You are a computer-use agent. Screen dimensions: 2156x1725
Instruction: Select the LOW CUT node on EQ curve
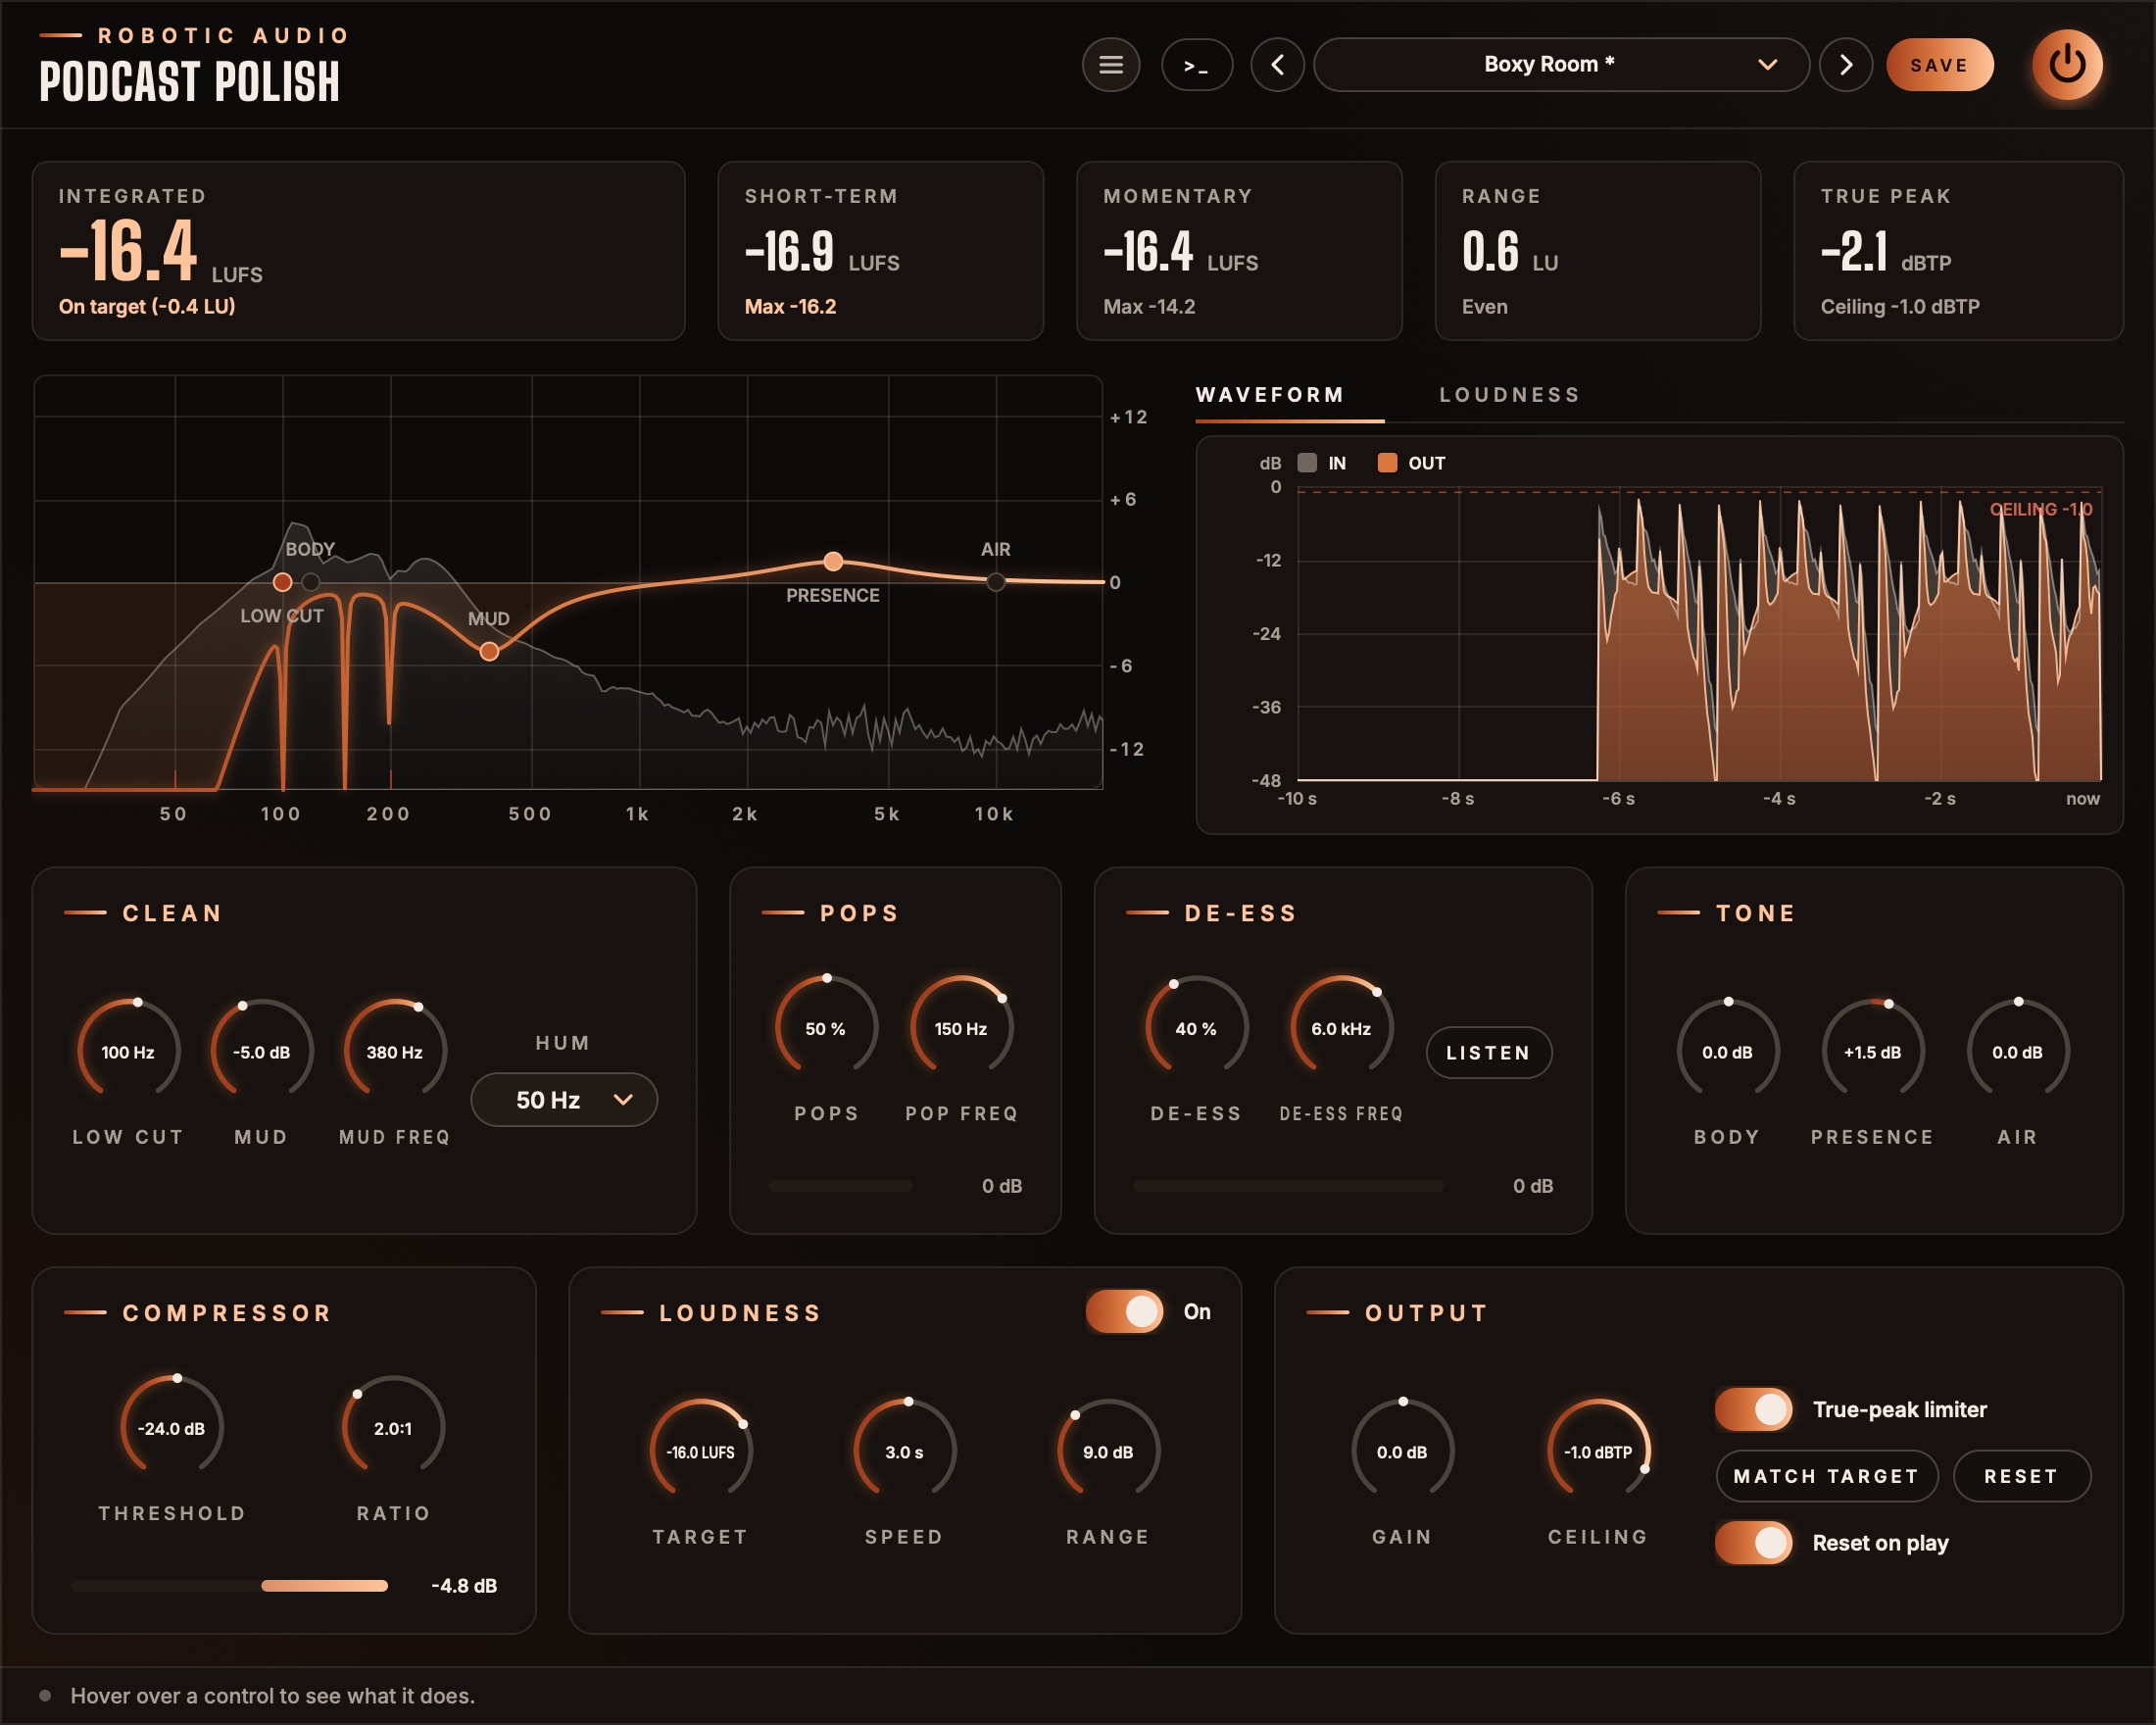(283, 582)
